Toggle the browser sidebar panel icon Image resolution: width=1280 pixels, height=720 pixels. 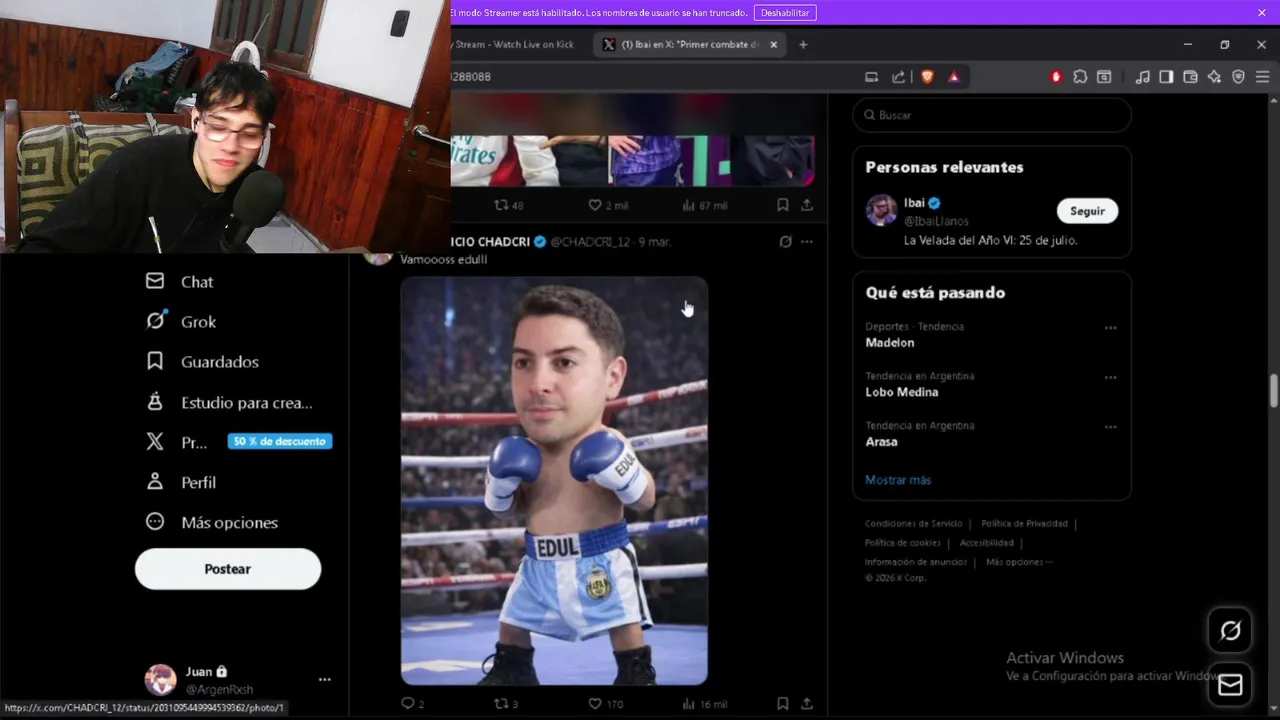pos(1166,77)
